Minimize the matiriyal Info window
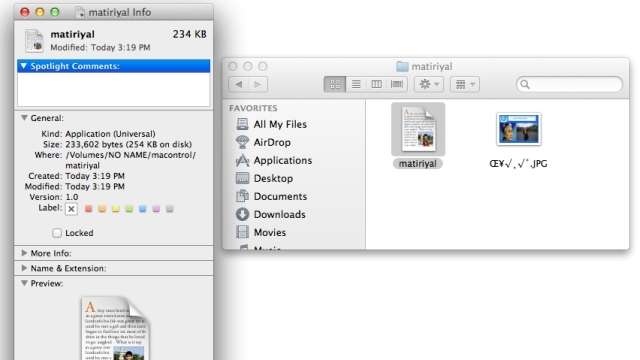This screenshot has width=640, height=360. click(x=40, y=12)
